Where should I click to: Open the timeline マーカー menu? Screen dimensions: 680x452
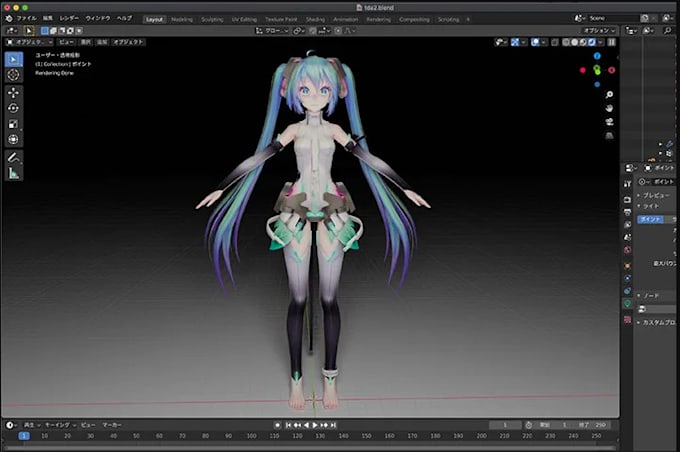(111, 425)
